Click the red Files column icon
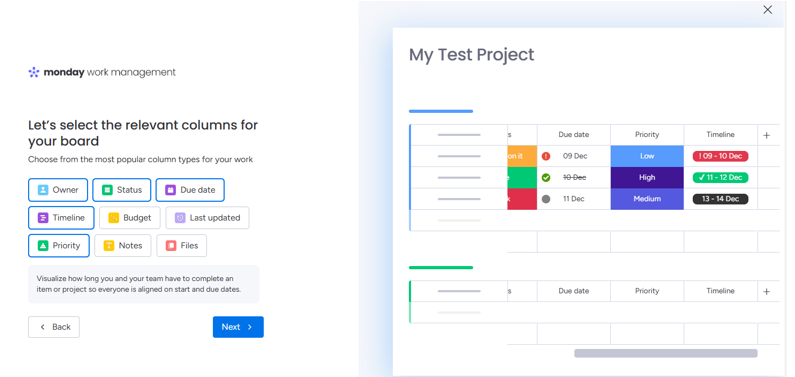 tap(171, 246)
